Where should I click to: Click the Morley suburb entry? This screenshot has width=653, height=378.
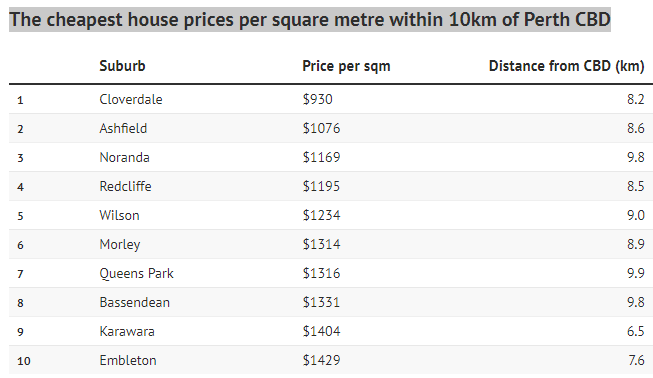click(120, 244)
